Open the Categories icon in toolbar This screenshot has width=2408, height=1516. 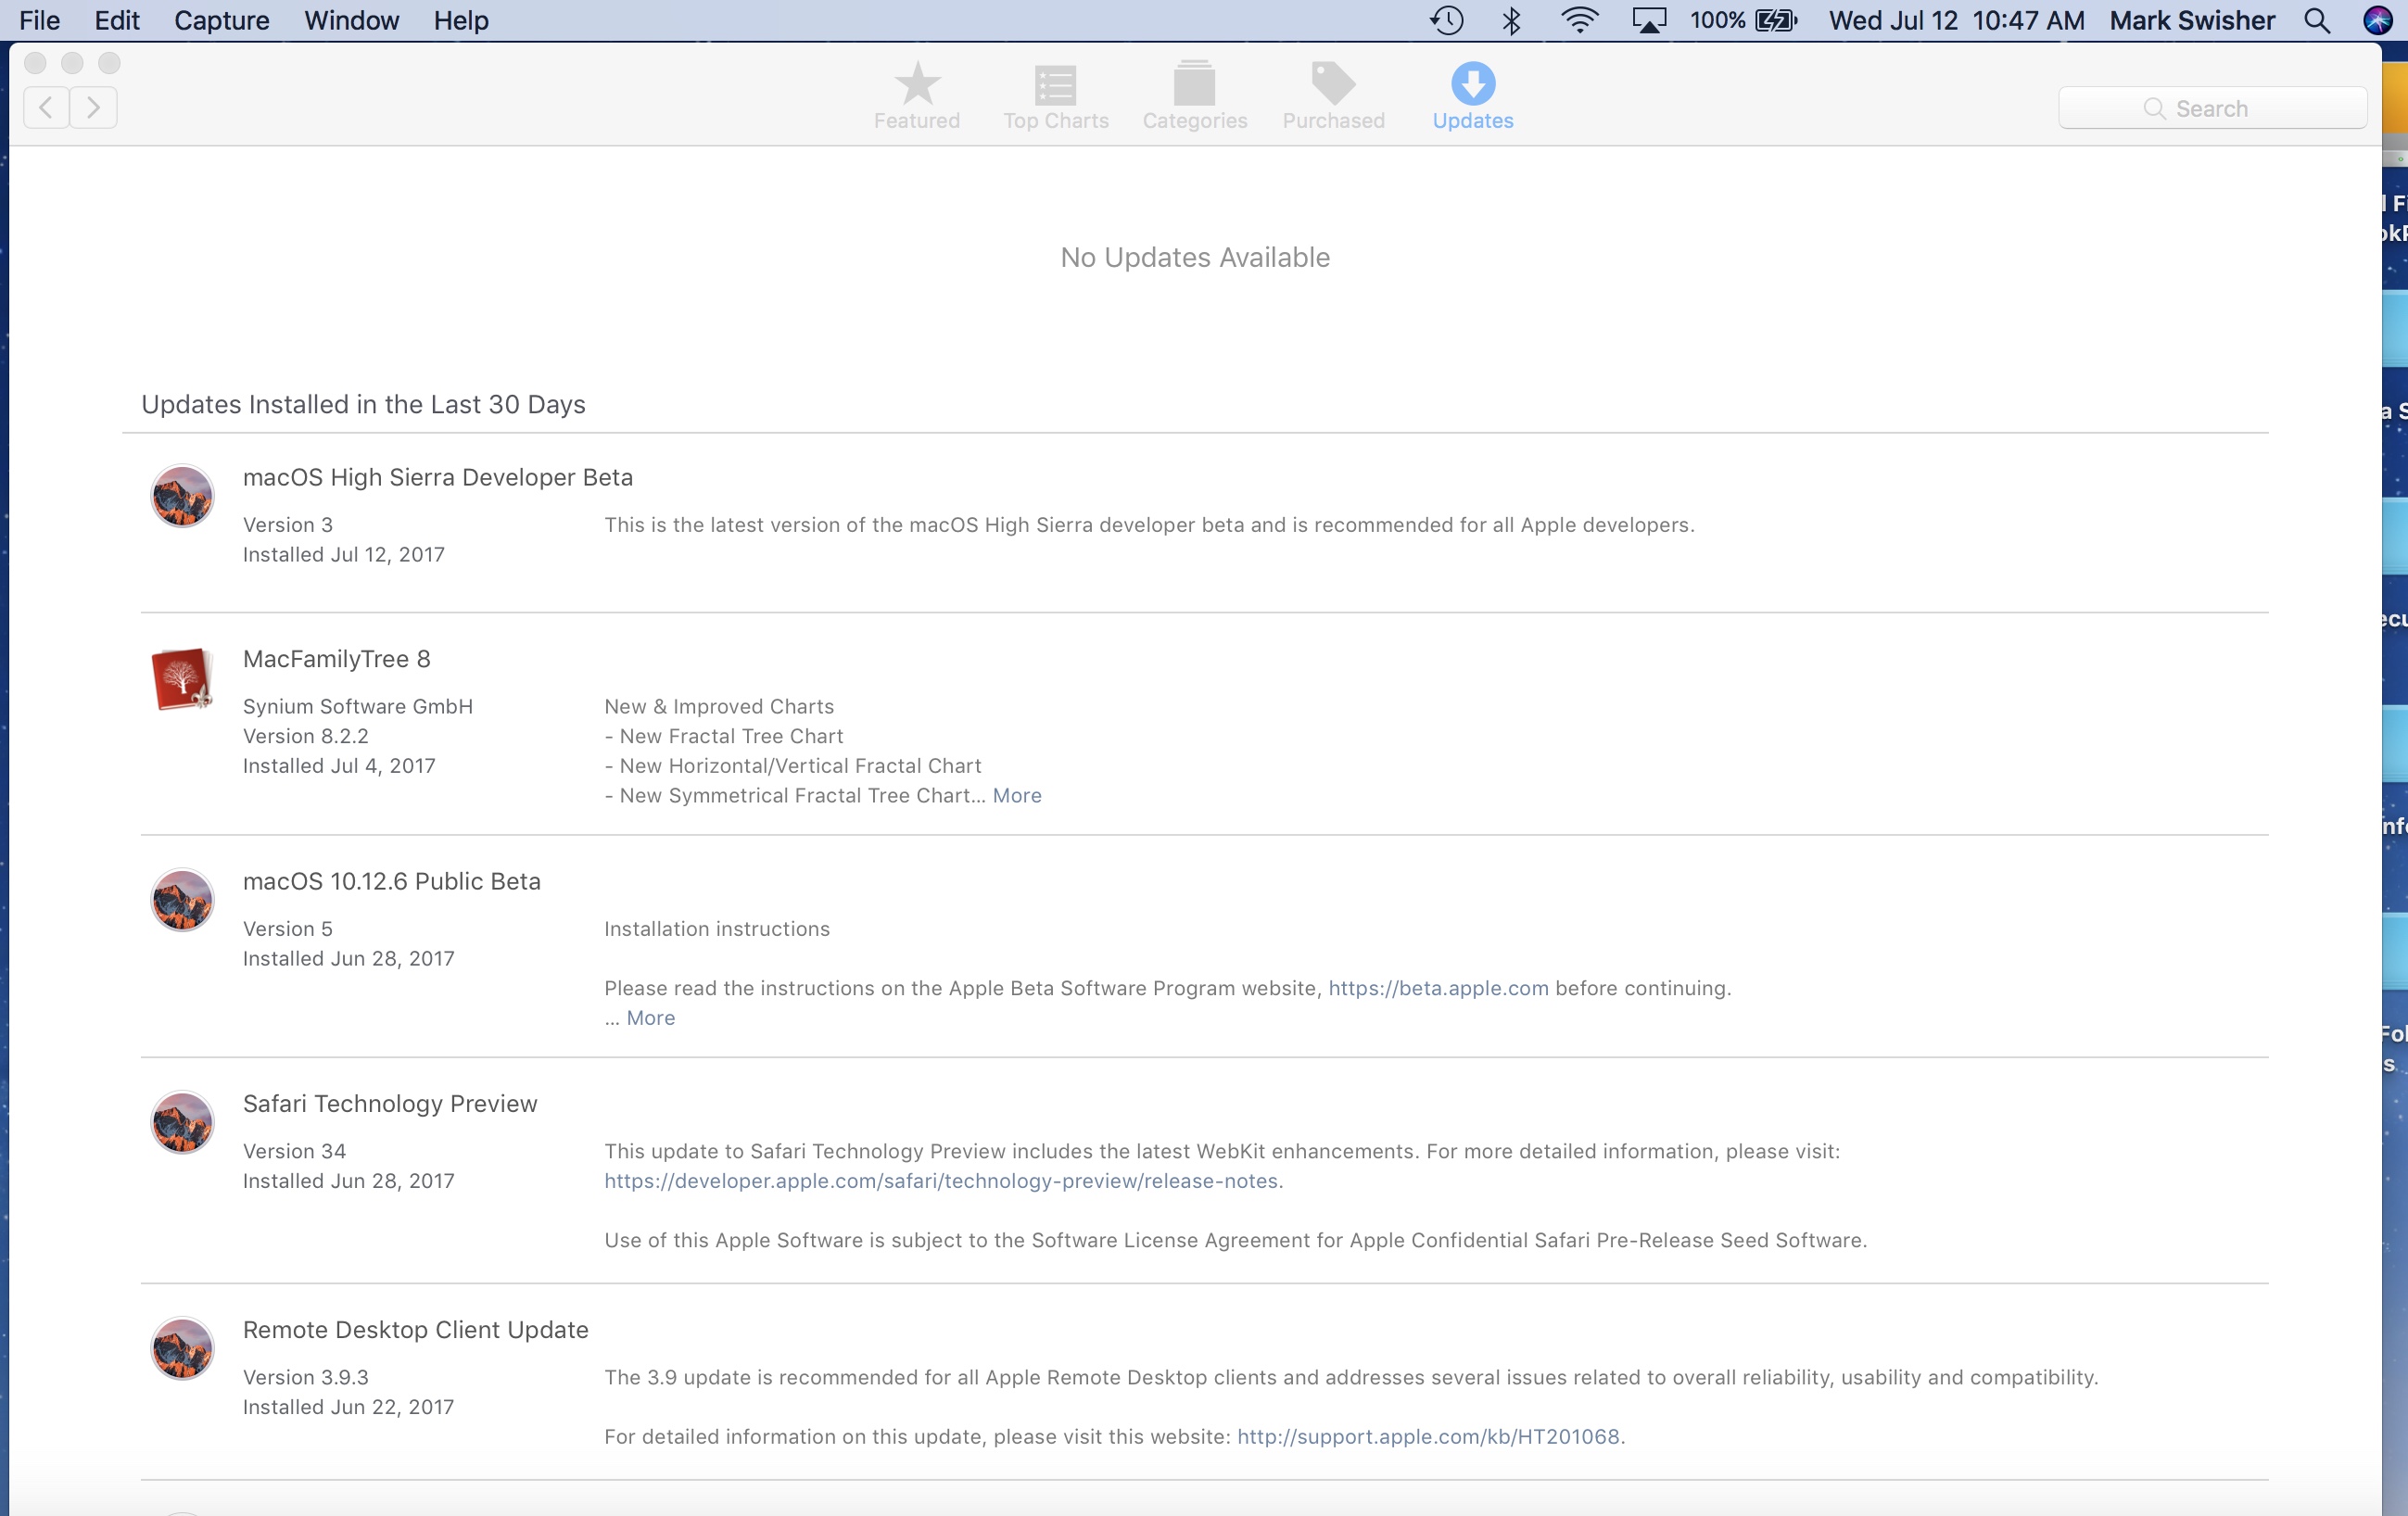(x=1194, y=84)
